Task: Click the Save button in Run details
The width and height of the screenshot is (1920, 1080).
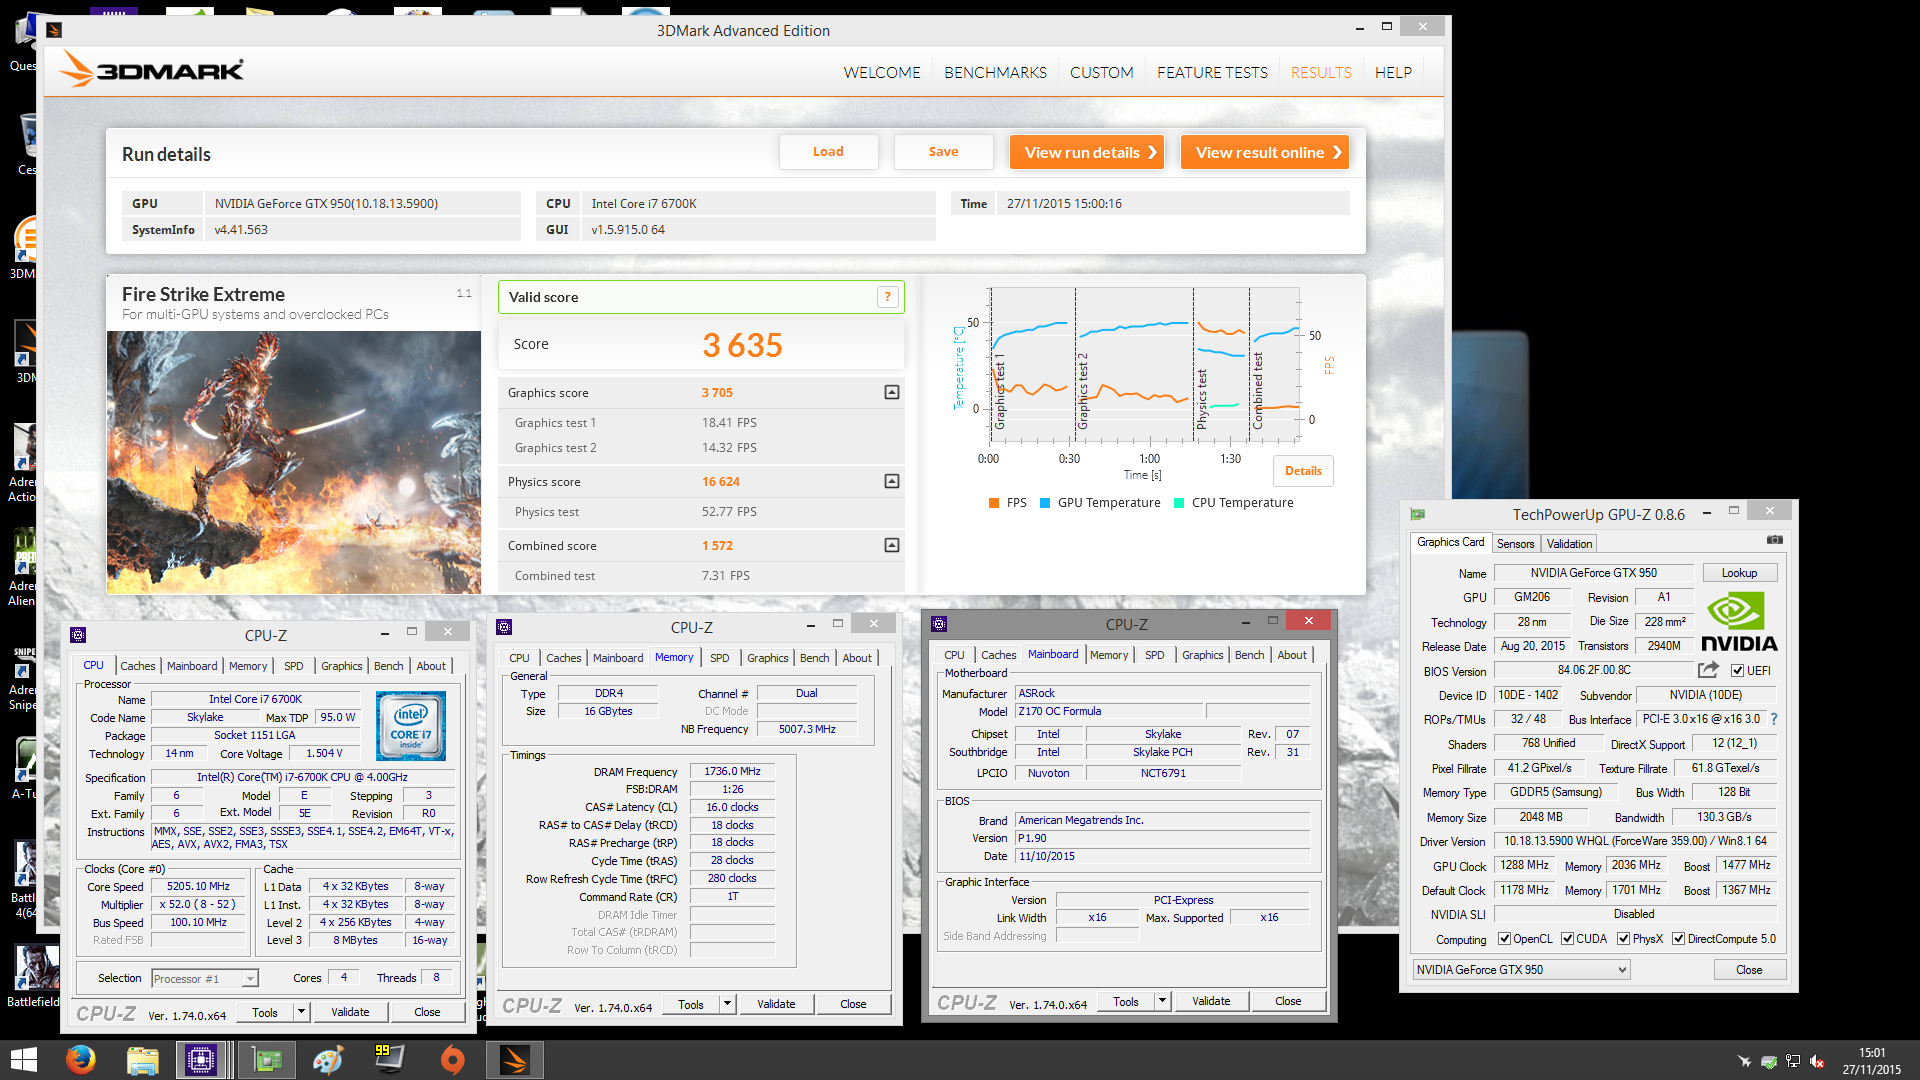Action: point(943,152)
